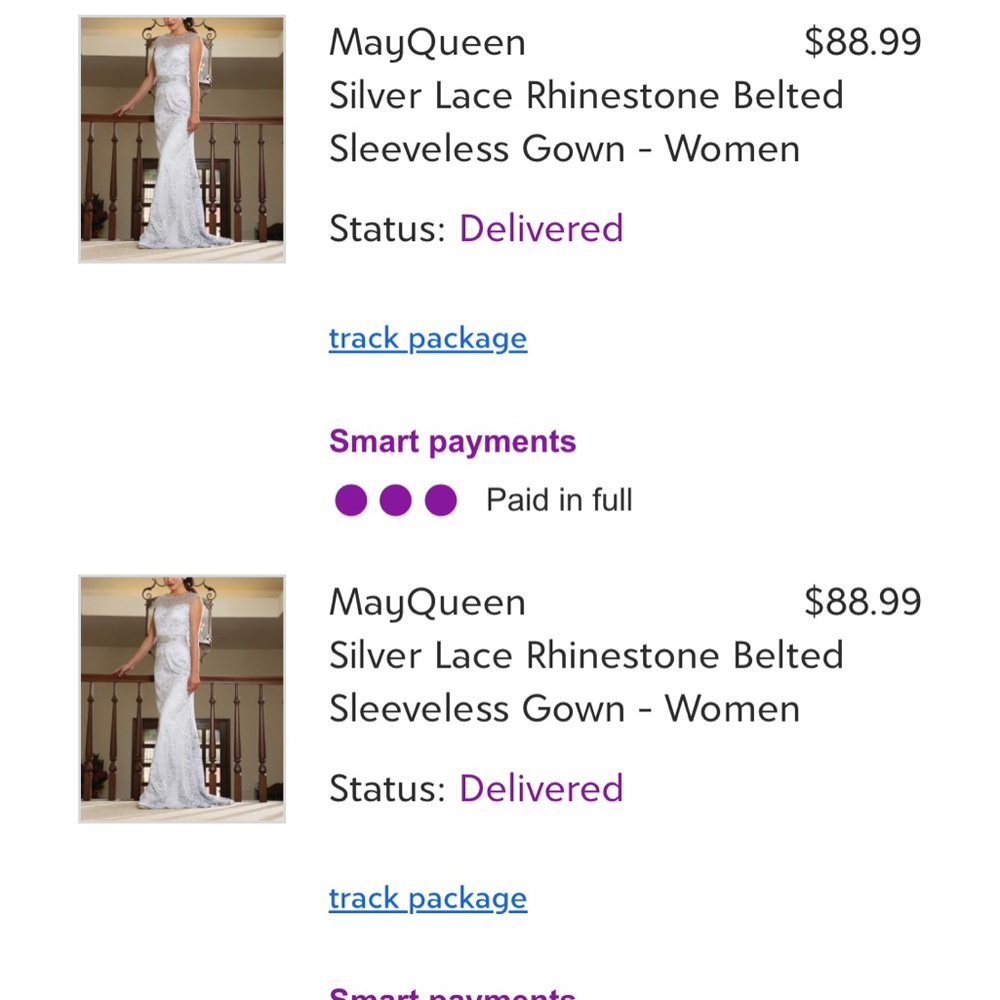
Task: Open the second silver gown product thumbnail
Action: pyautogui.click(x=182, y=699)
